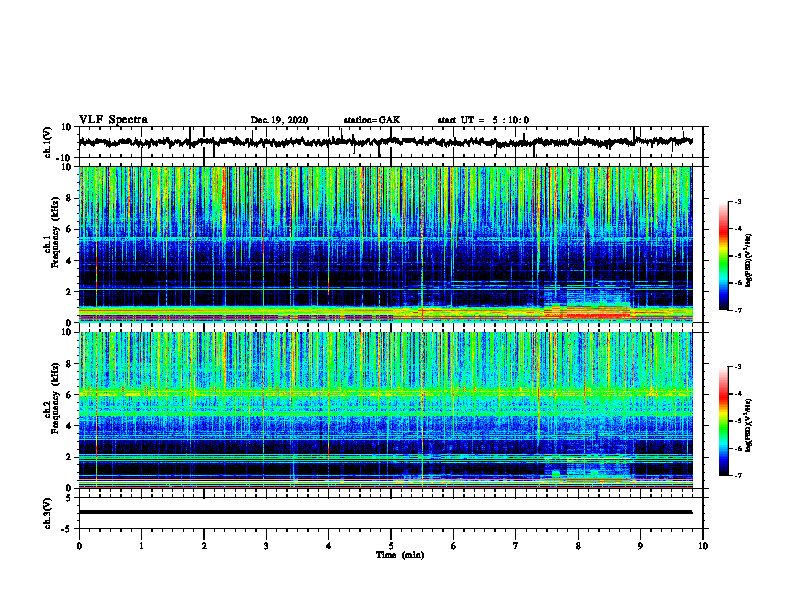Click the "station=GAK" header label
The image size is (792, 612).
click(x=372, y=120)
